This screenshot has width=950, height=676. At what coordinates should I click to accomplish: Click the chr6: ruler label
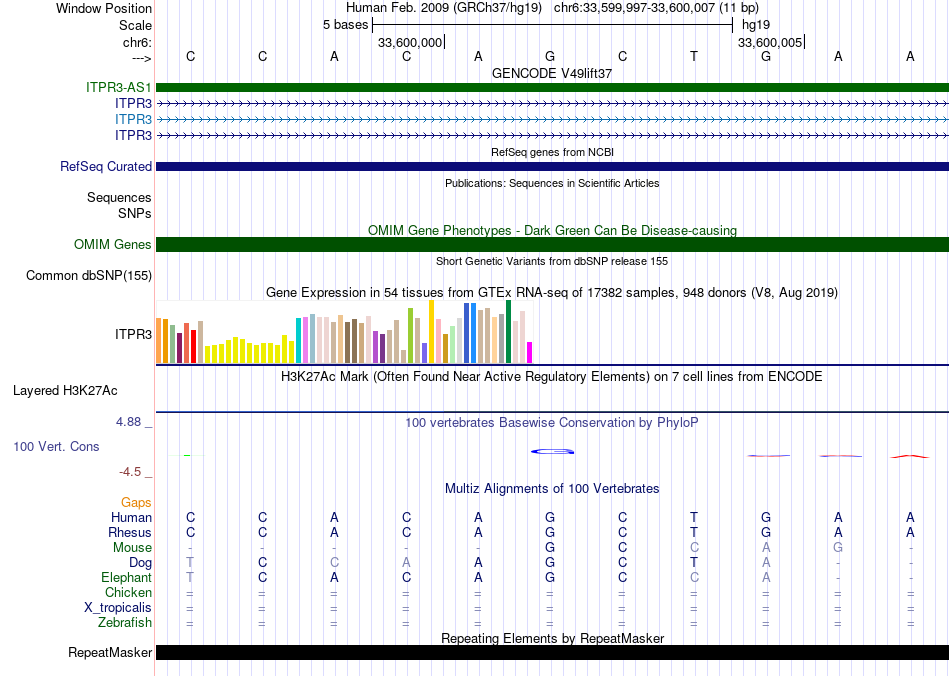137,42
